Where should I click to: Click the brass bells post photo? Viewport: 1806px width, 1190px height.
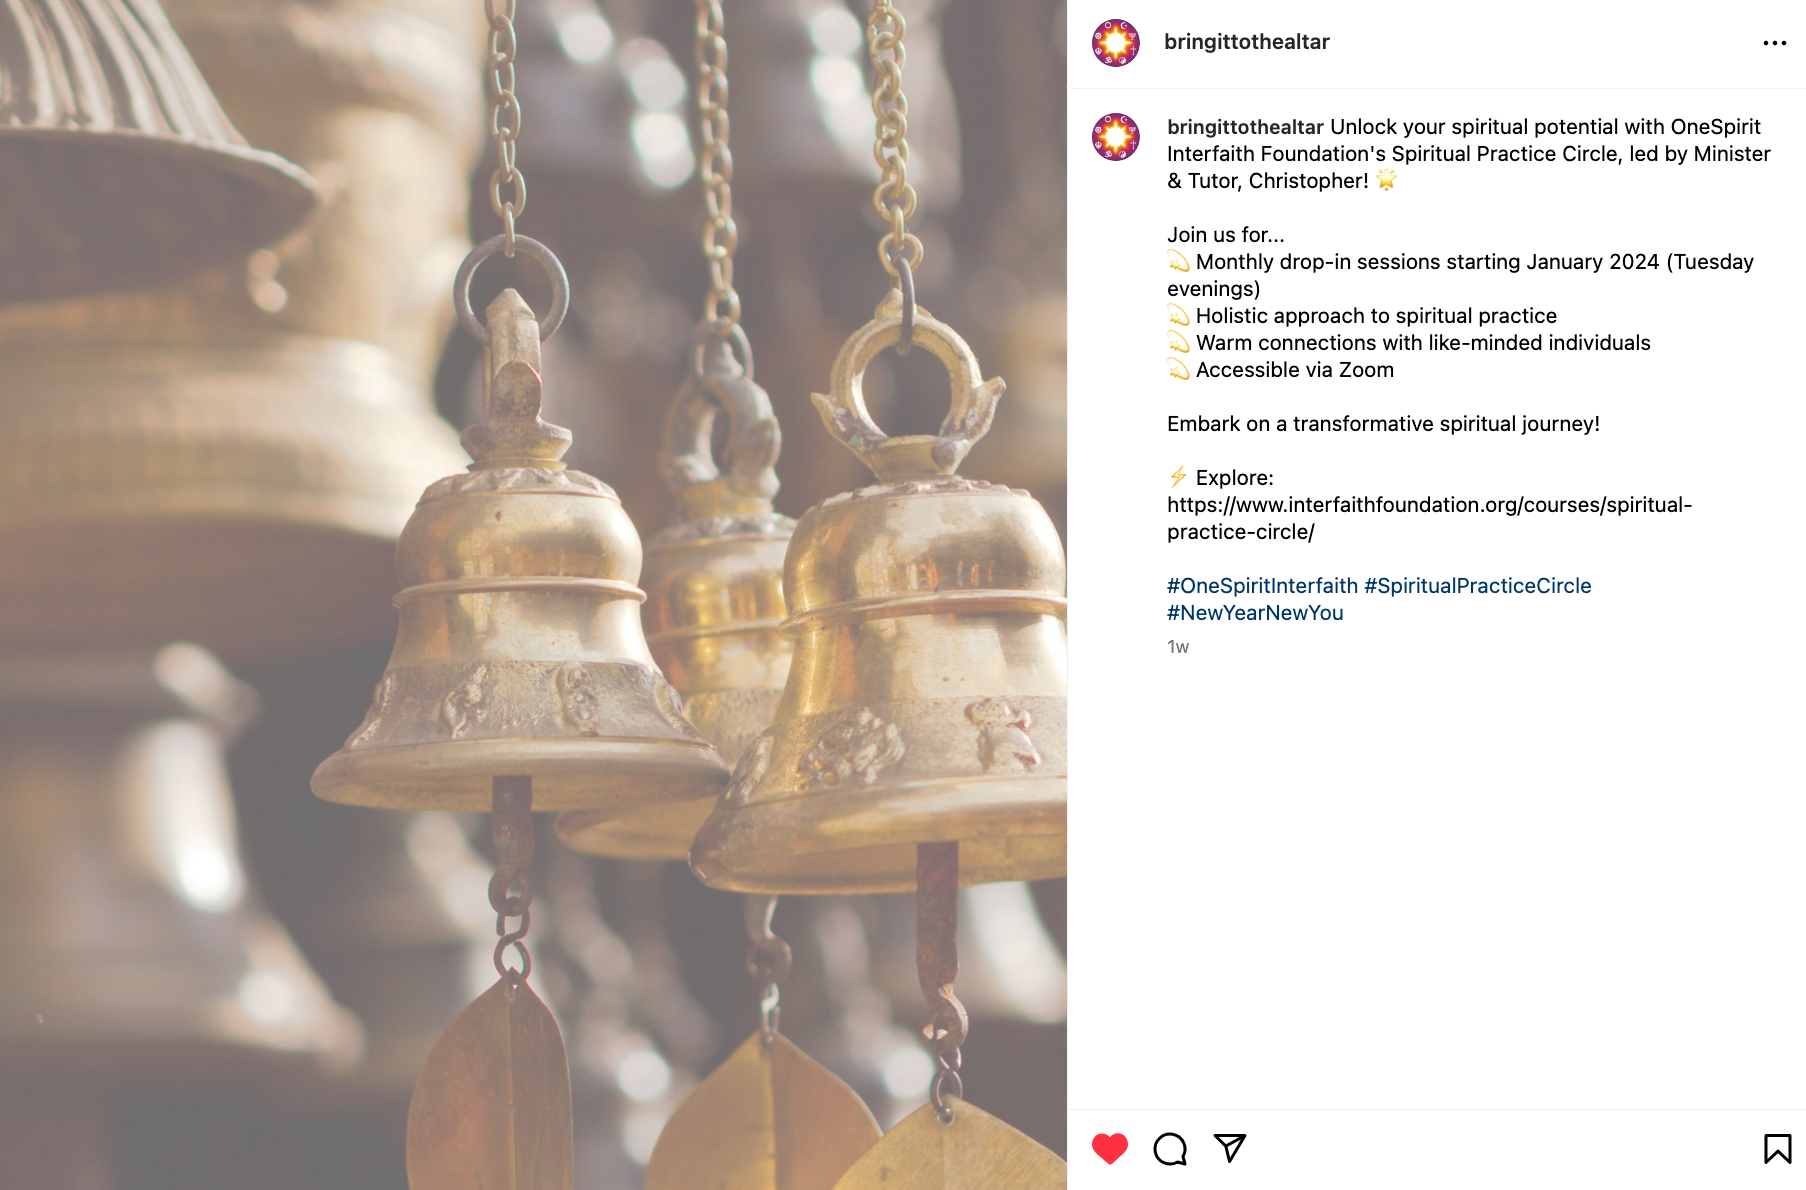coord(533,595)
